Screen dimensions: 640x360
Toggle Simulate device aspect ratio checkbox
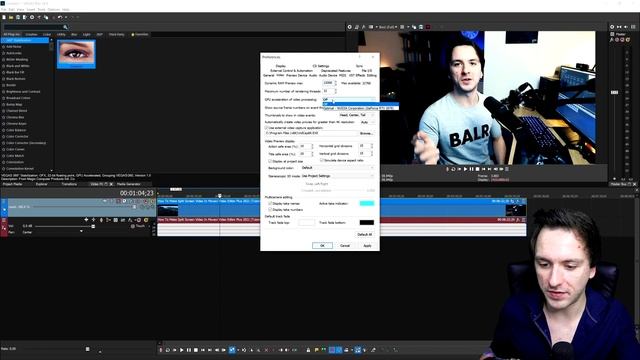[x=322, y=160]
